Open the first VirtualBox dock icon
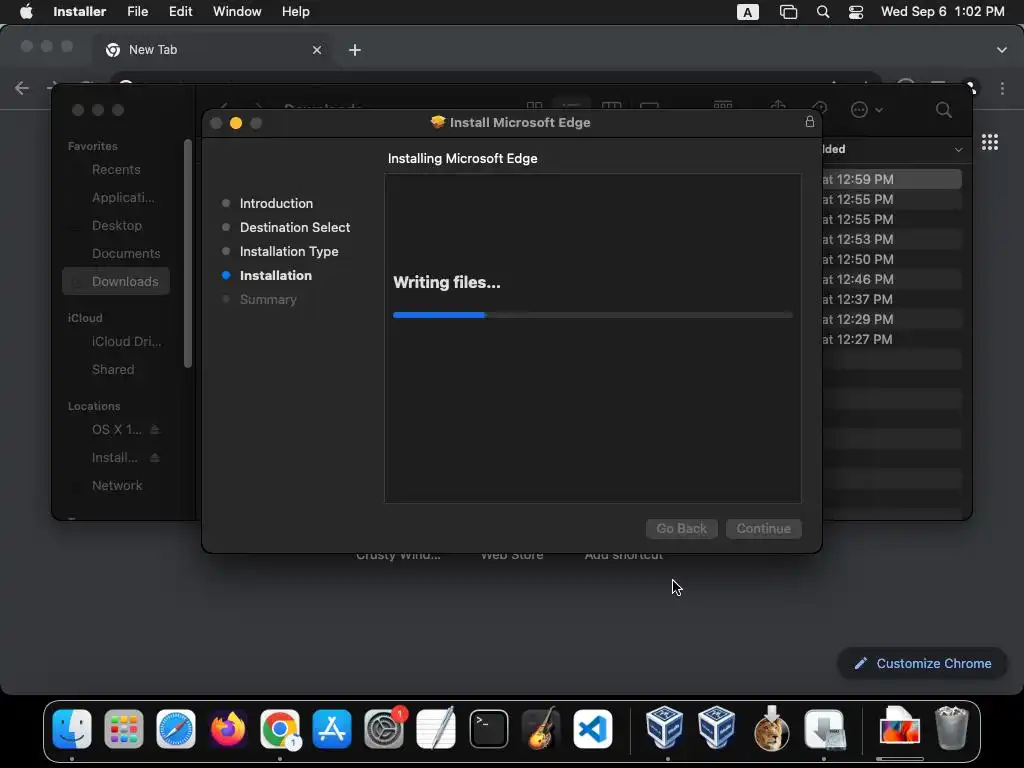 point(665,728)
